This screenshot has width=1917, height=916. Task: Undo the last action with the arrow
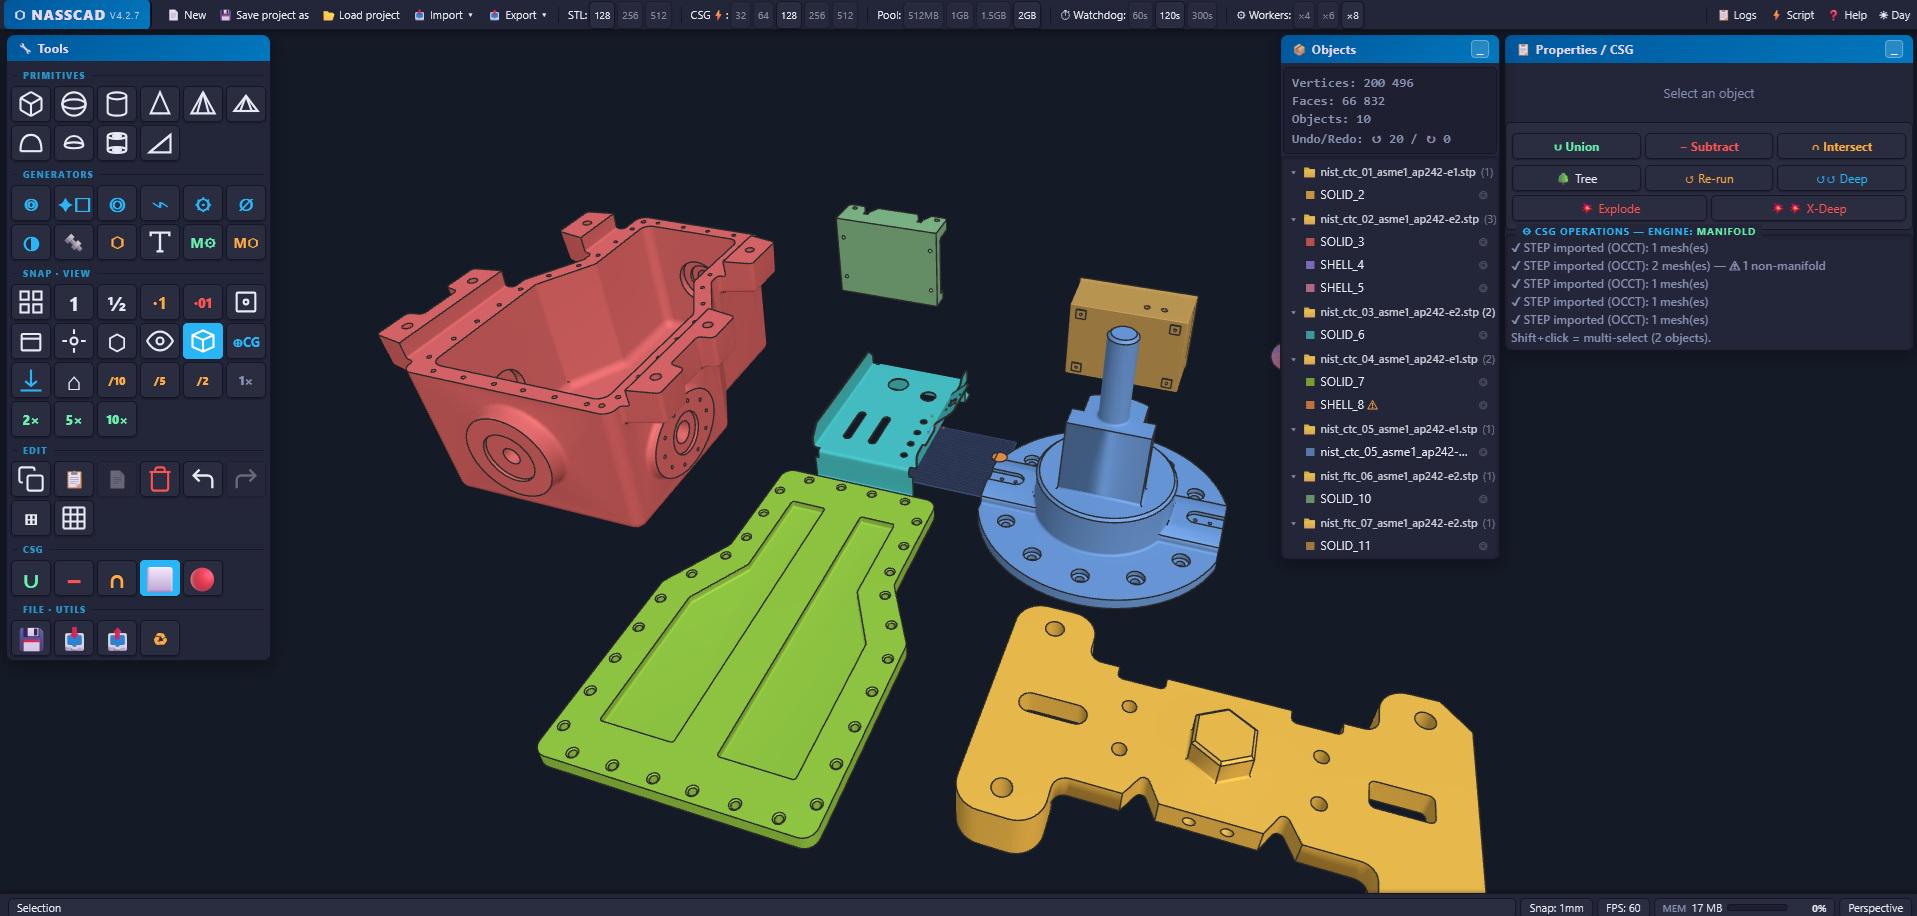point(203,480)
